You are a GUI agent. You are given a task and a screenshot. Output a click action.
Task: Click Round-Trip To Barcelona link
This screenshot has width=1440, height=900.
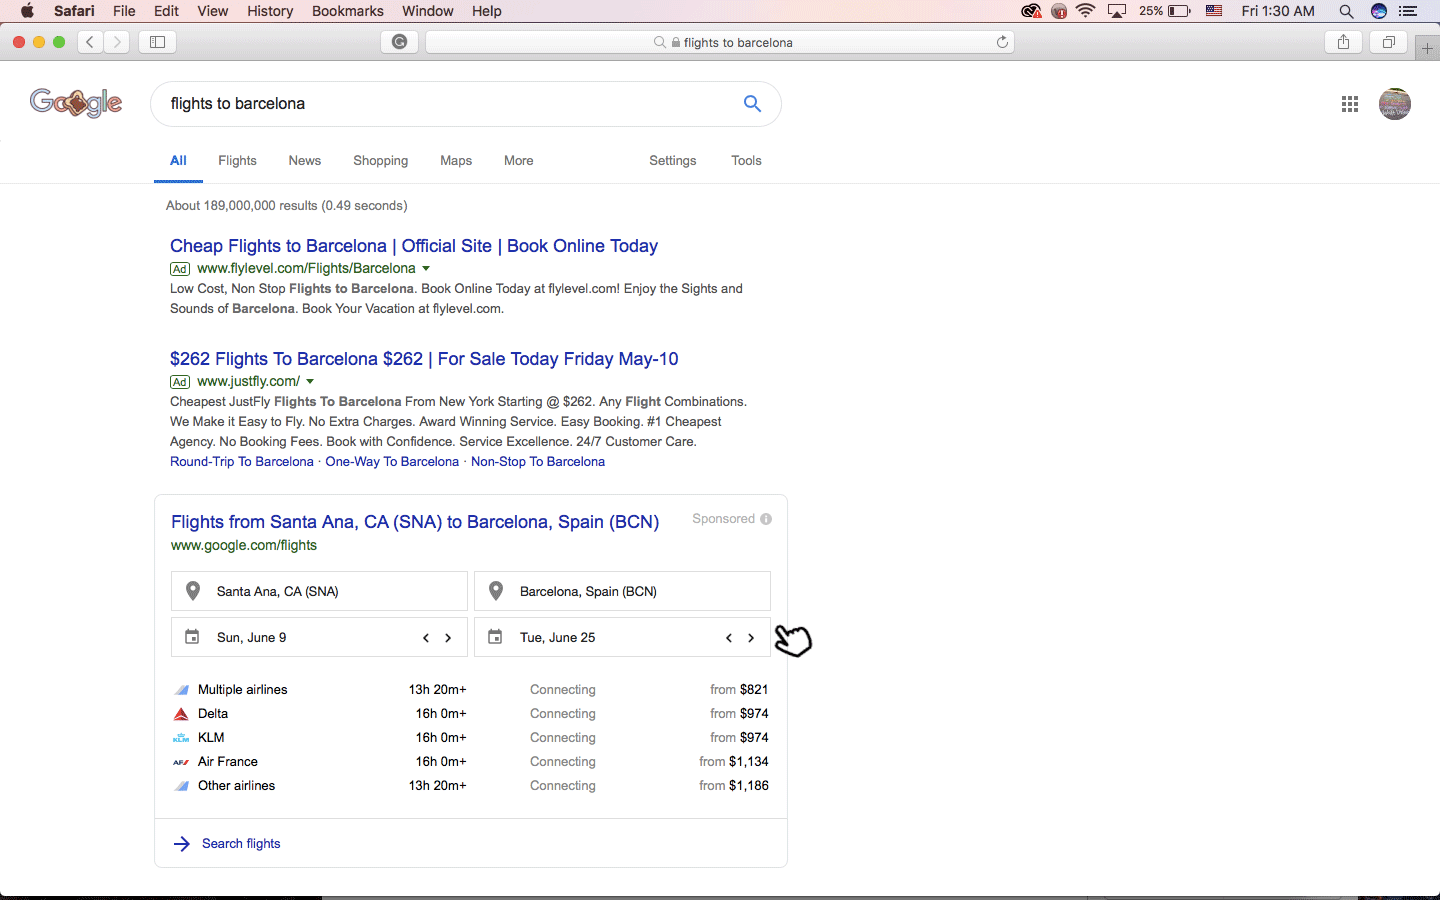(242, 462)
